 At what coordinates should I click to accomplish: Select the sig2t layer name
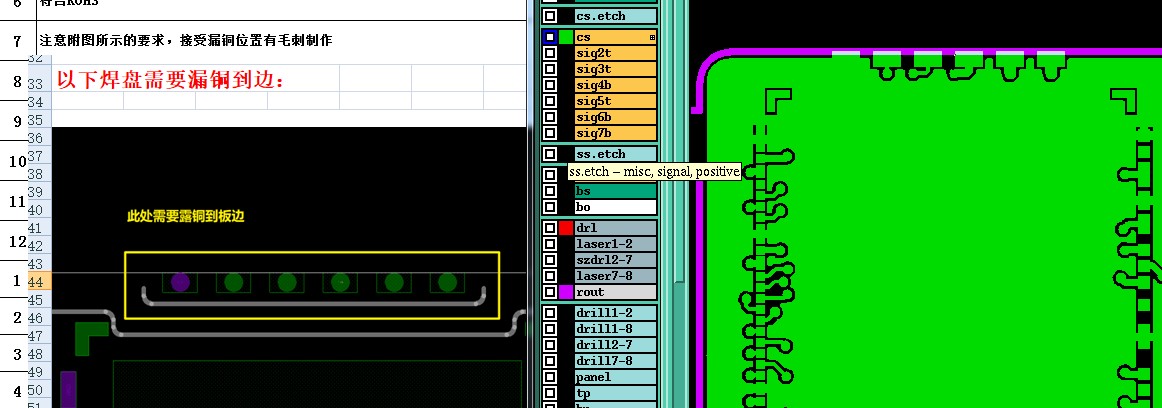(616, 53)
